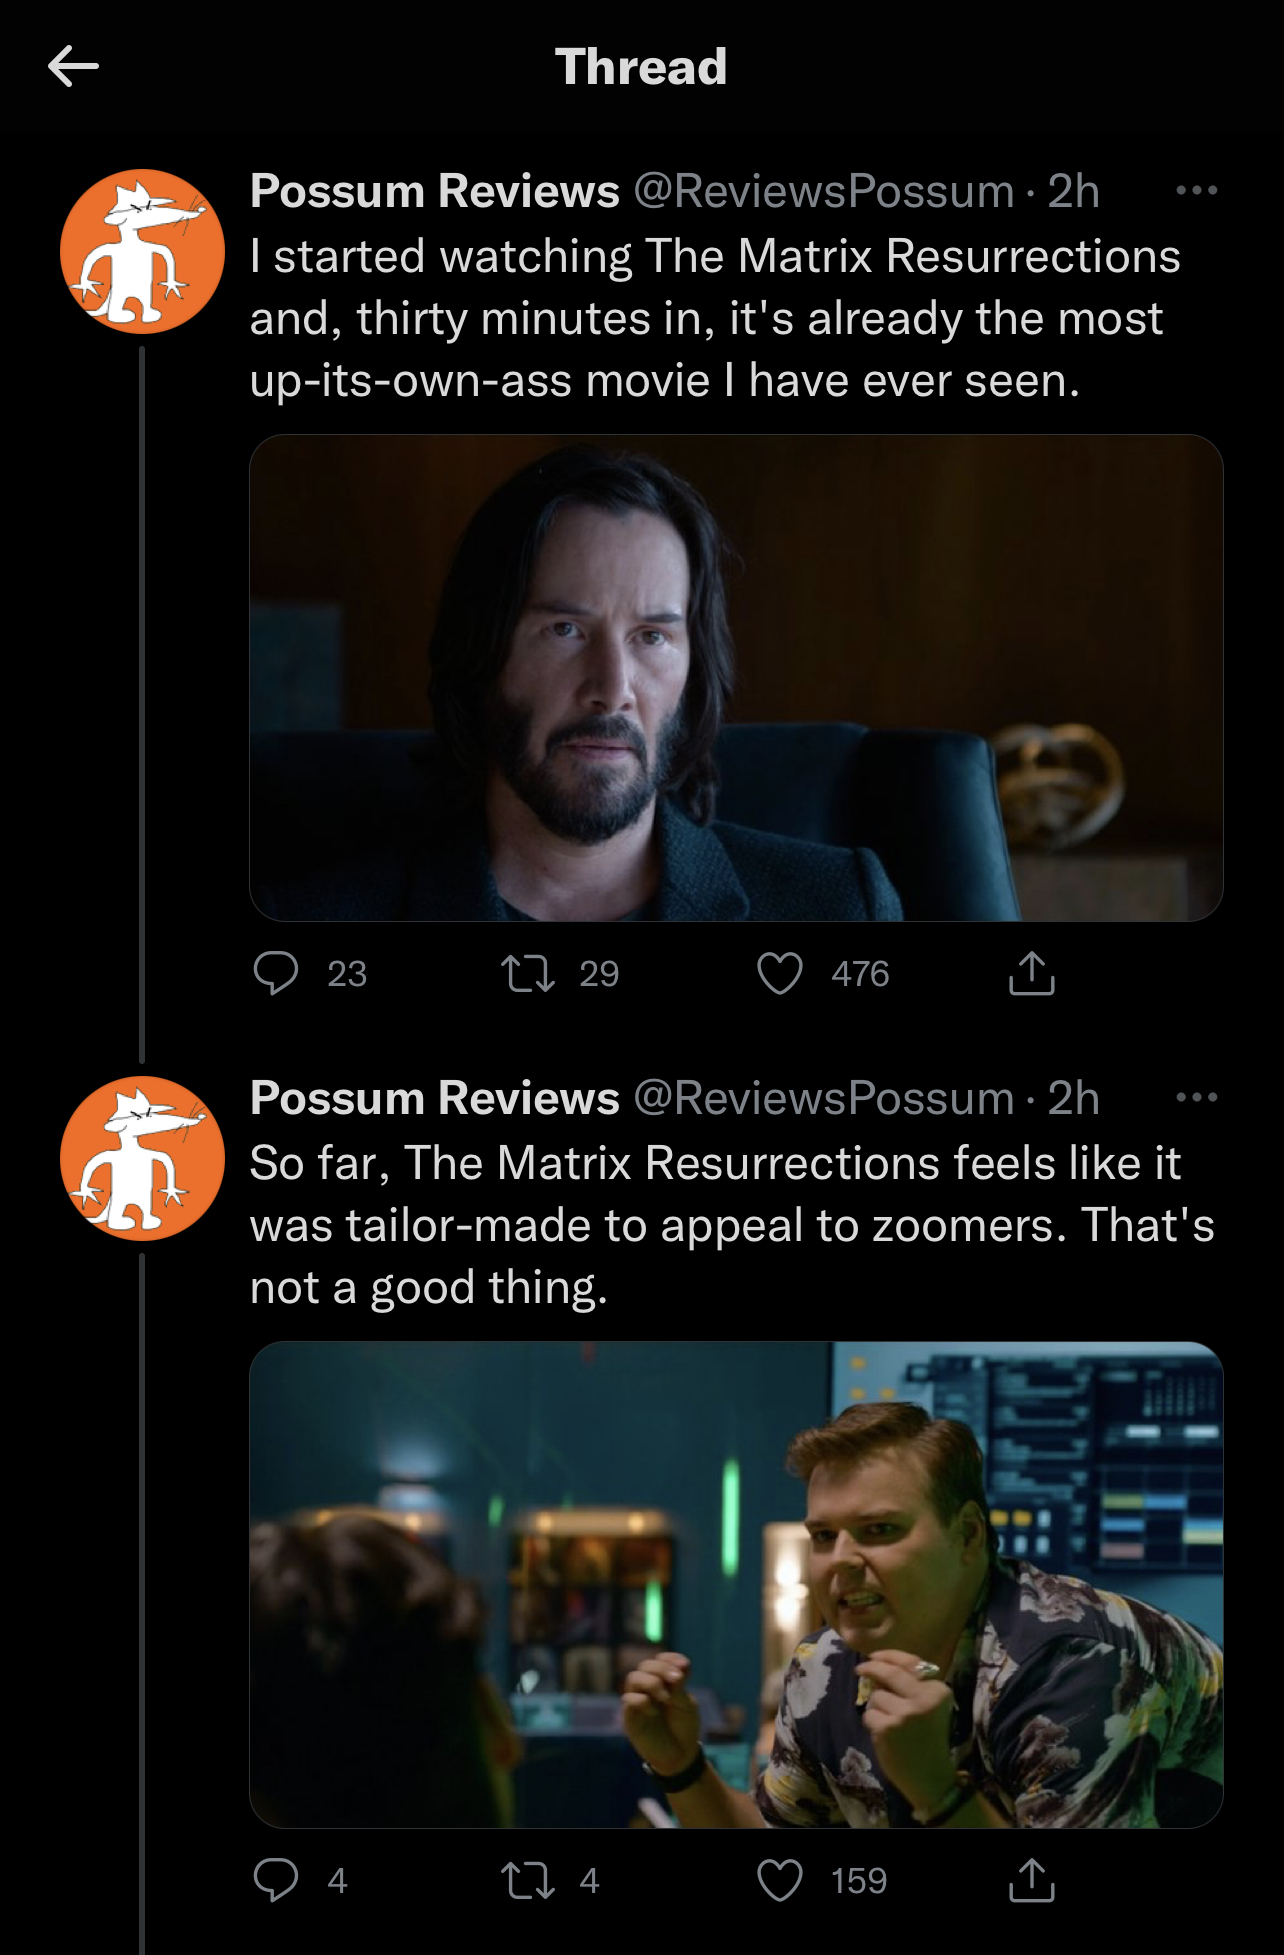Retweet the second tweet showing 4 retweets
Viewport: 1284px width, 1955px height.
point(528,1880)
